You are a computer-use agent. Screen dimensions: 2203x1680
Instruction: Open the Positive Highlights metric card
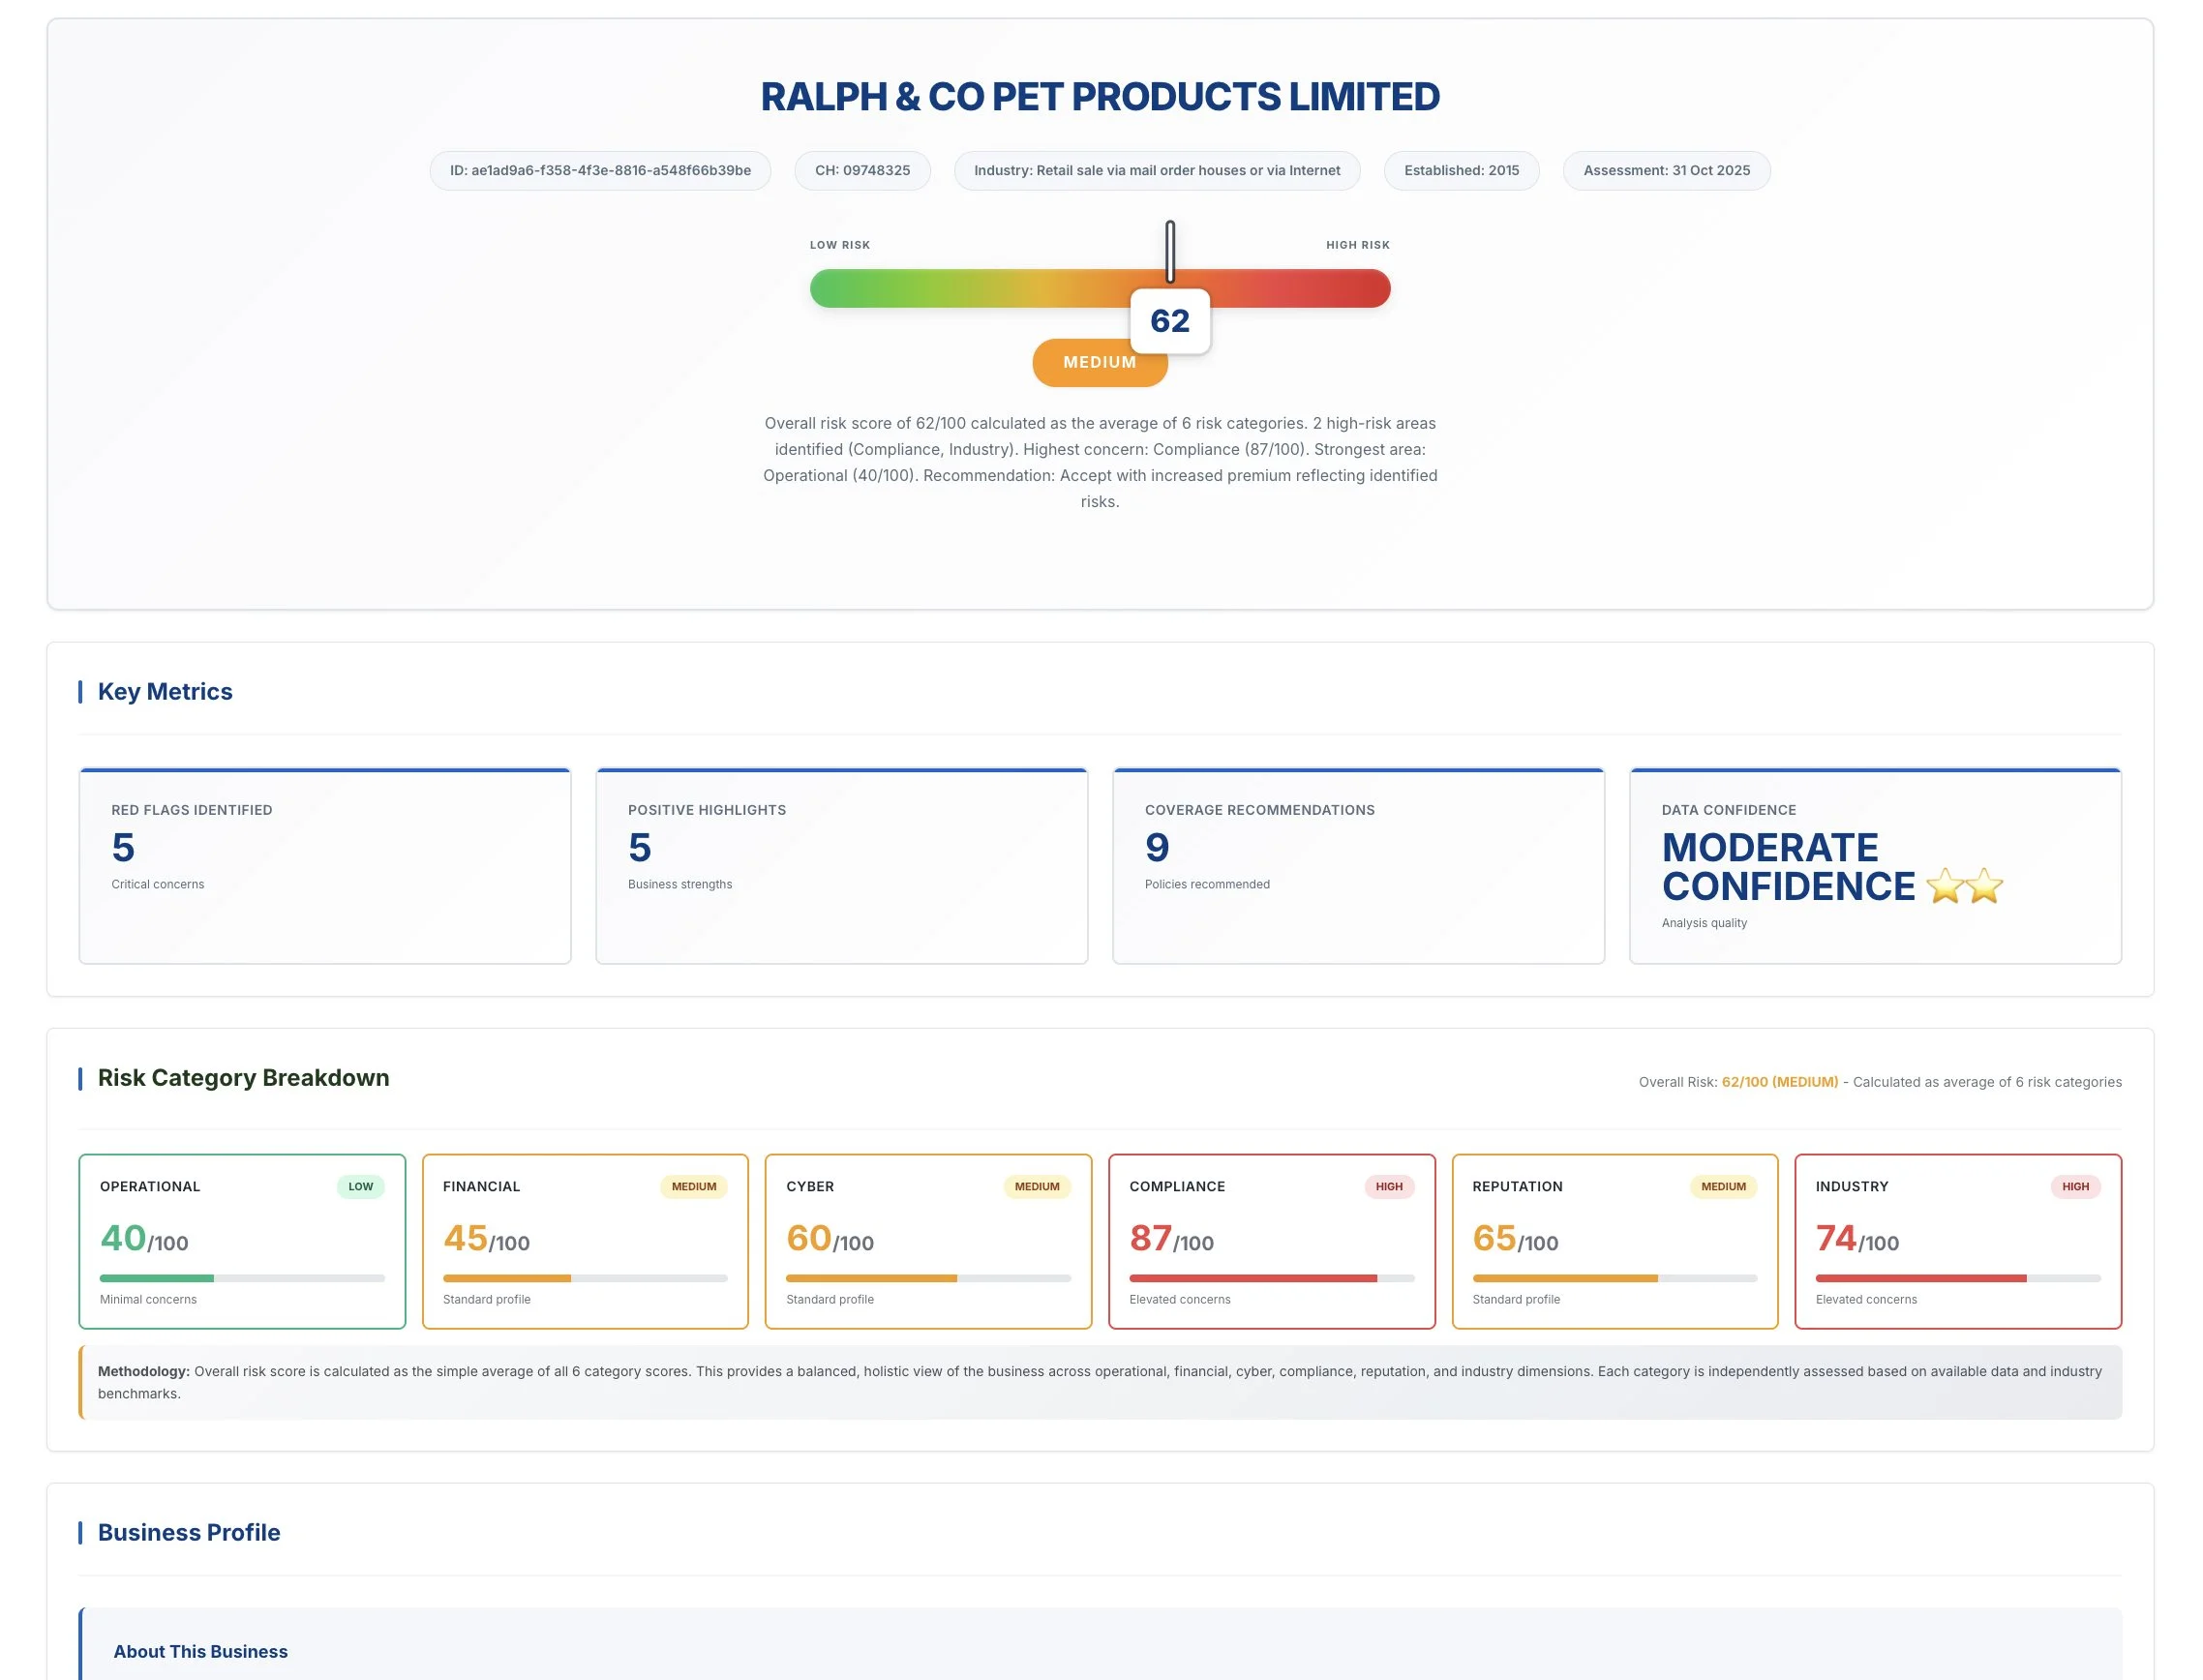[841, 866]
